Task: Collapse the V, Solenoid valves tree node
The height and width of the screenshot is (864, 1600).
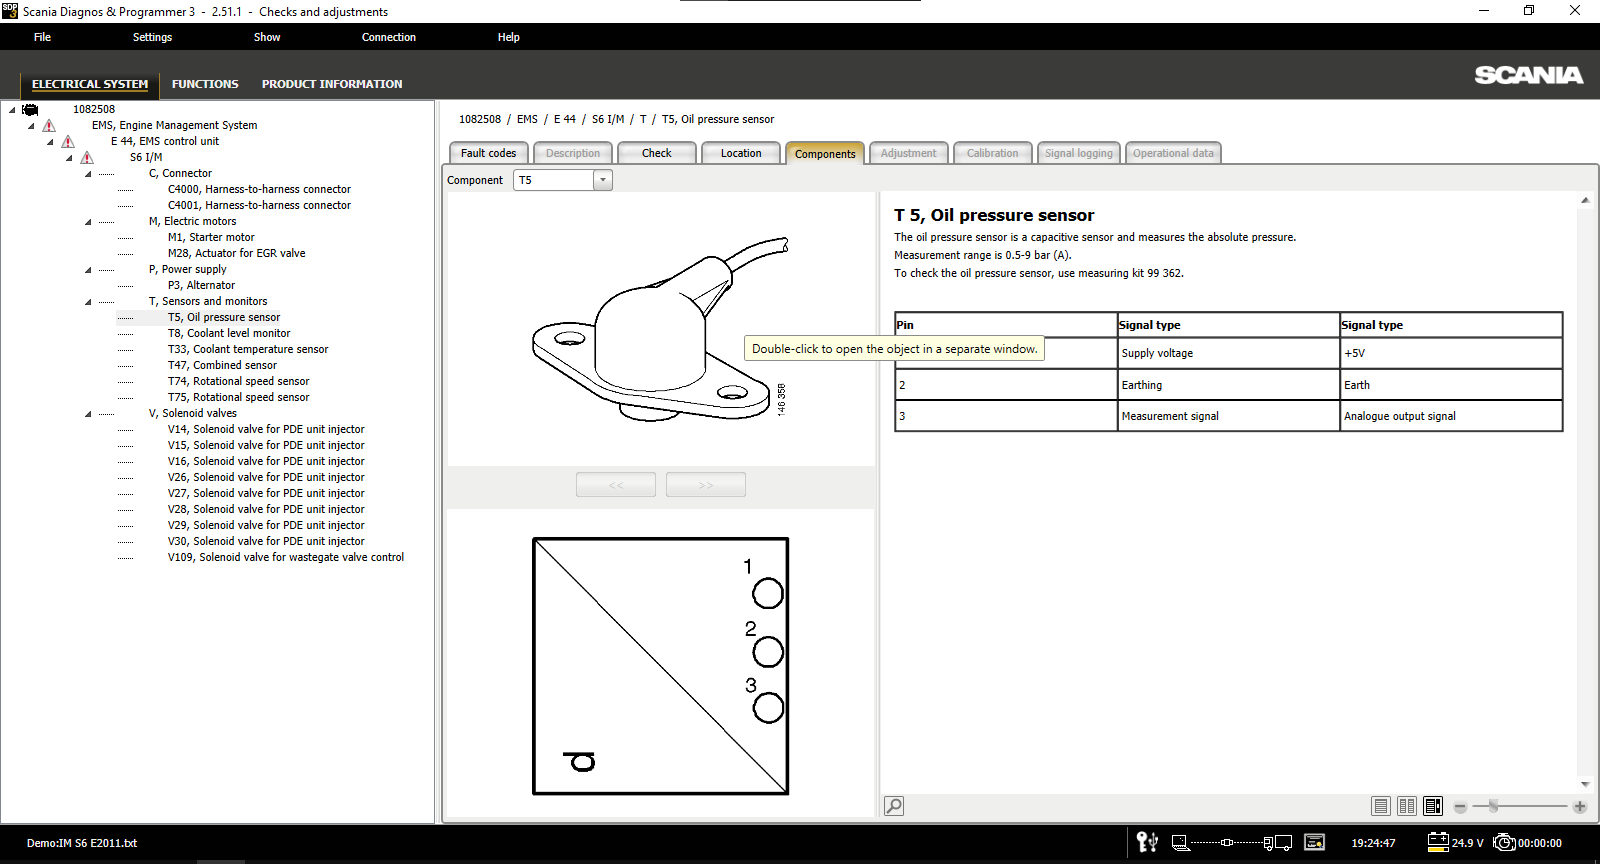Action: pyautogui.click(x=88, y=414)
